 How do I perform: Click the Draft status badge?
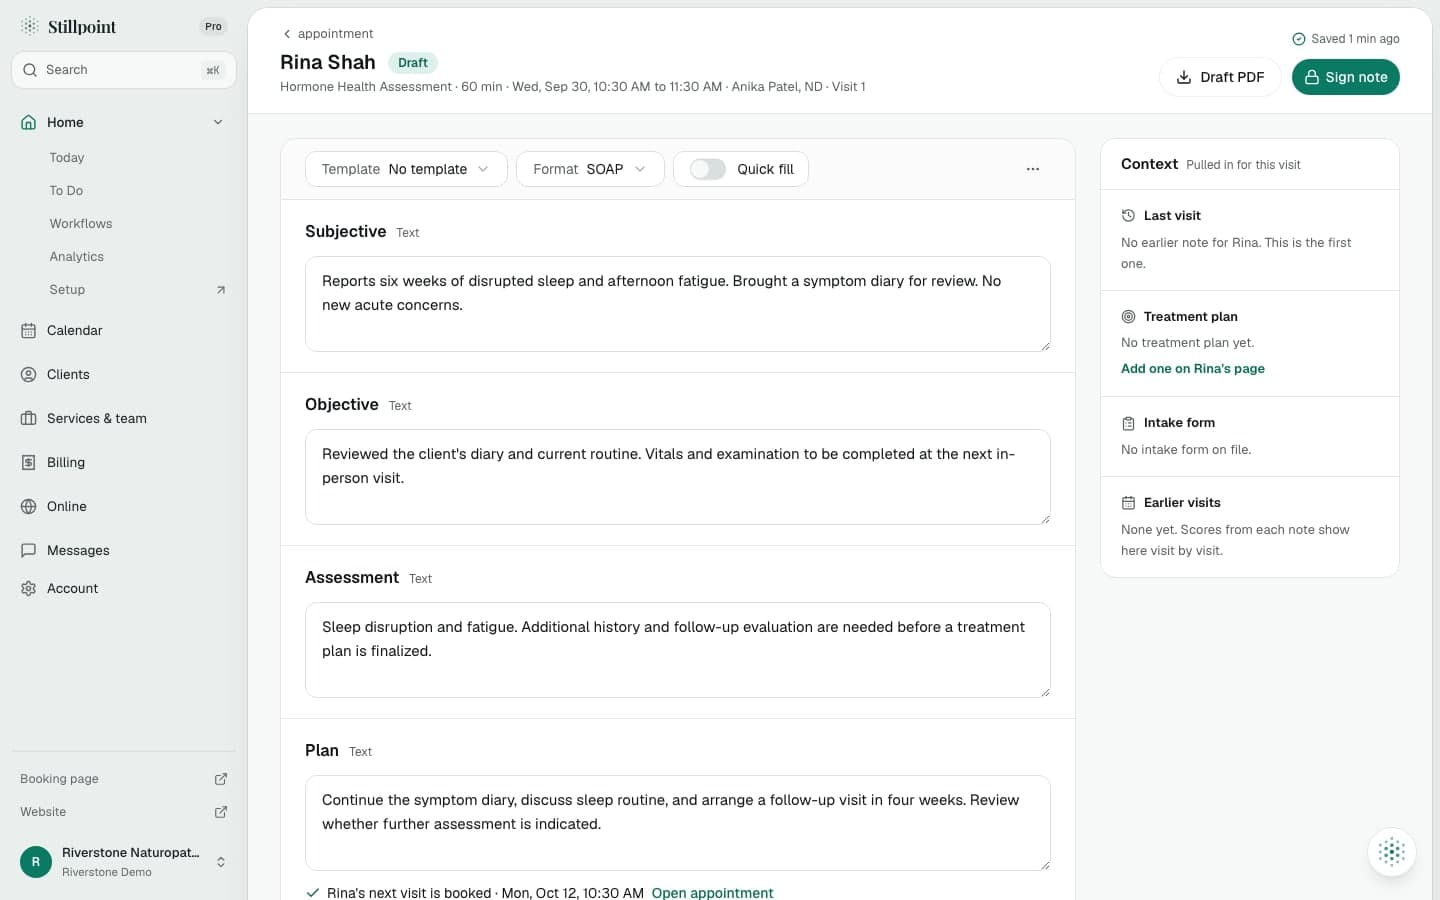(413, 63)
